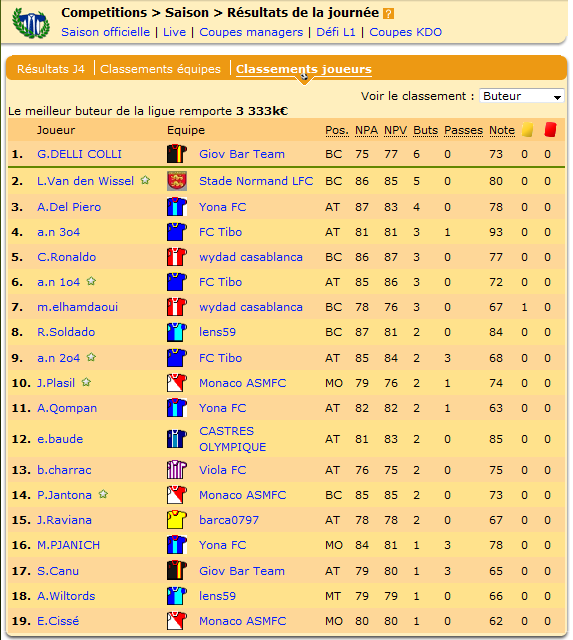Screen dimensions: 573x640
Task: Open Viola FC team link
Action: pyautogui.click(x=222, y=470)
